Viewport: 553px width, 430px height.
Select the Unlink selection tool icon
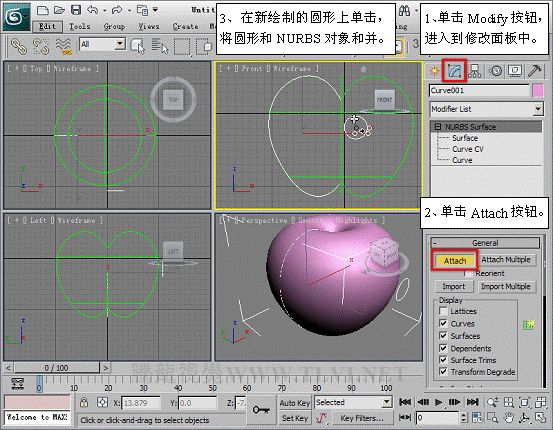pyautogui.click(x=41, y=46)
